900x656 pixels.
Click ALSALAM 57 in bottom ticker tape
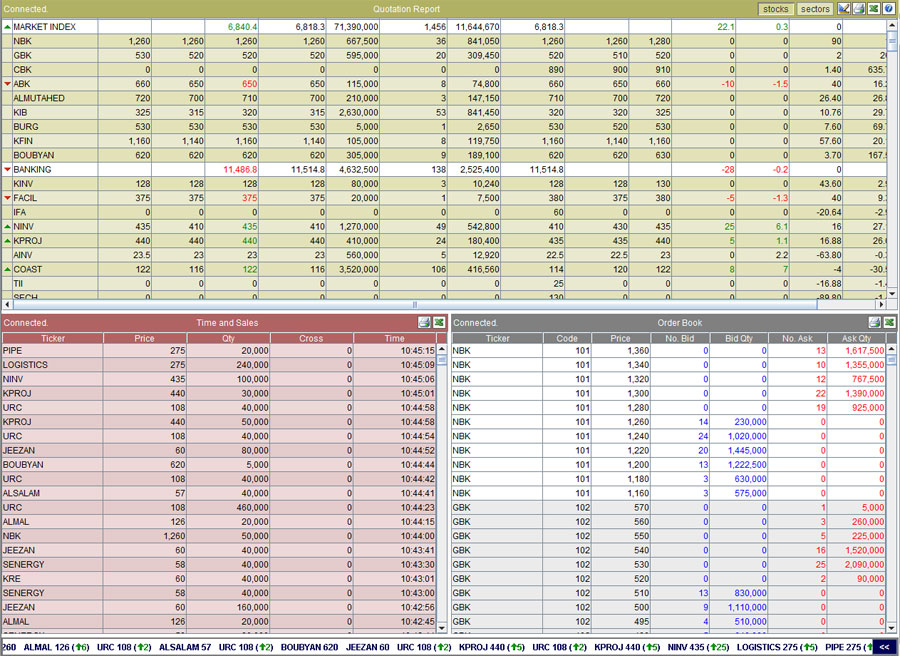point(184,647)
